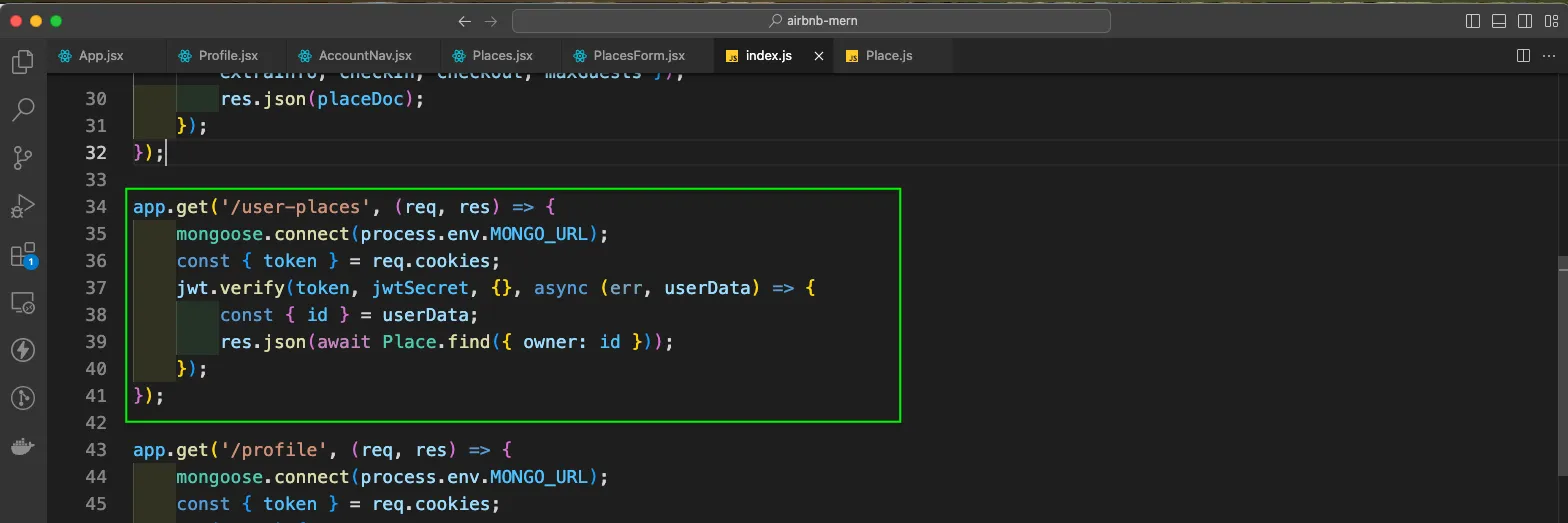The image size is (1568, 523).
Task: Switch to the PlacesForm.jsx tab
Action: click(x=637, y=56)
